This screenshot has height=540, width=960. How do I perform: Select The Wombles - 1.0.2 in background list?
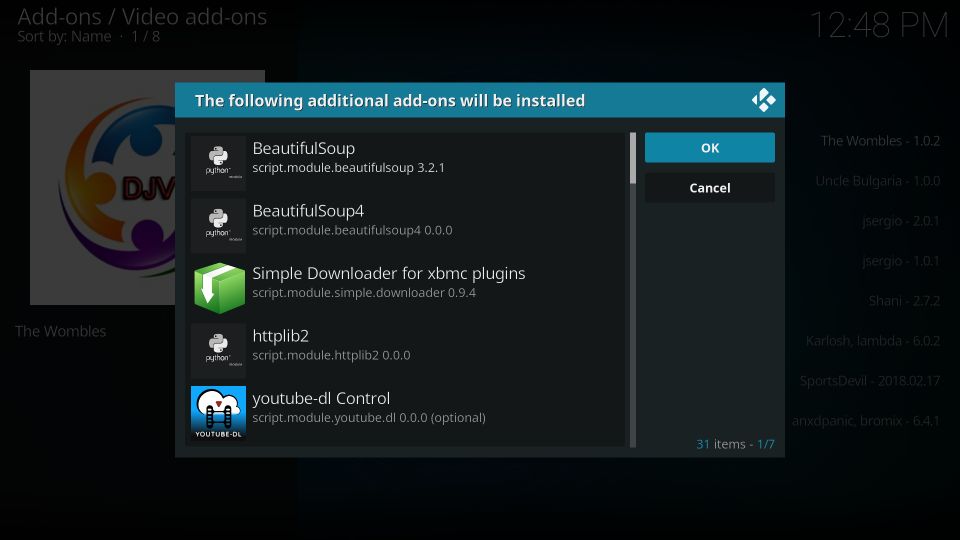[x=880, y=141]
